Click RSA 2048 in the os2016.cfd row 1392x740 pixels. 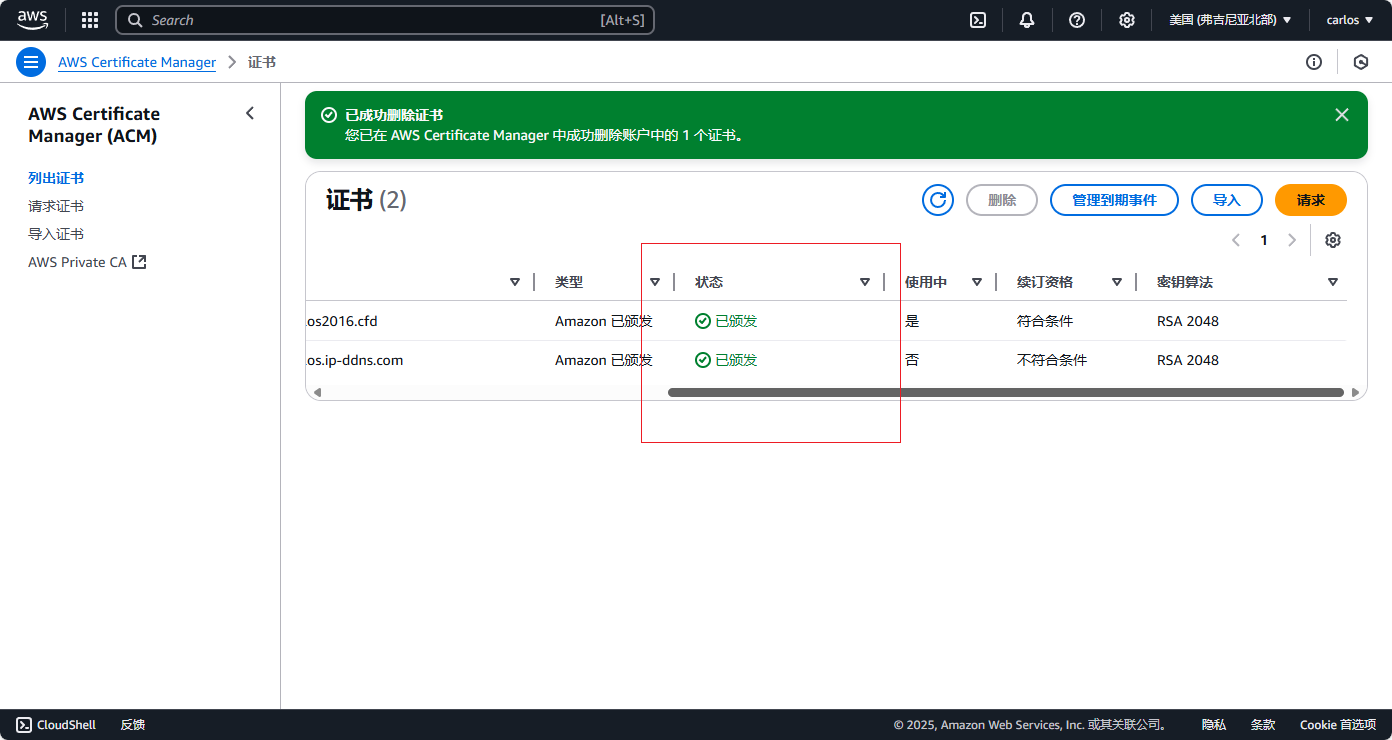(x=1188, y=321)
